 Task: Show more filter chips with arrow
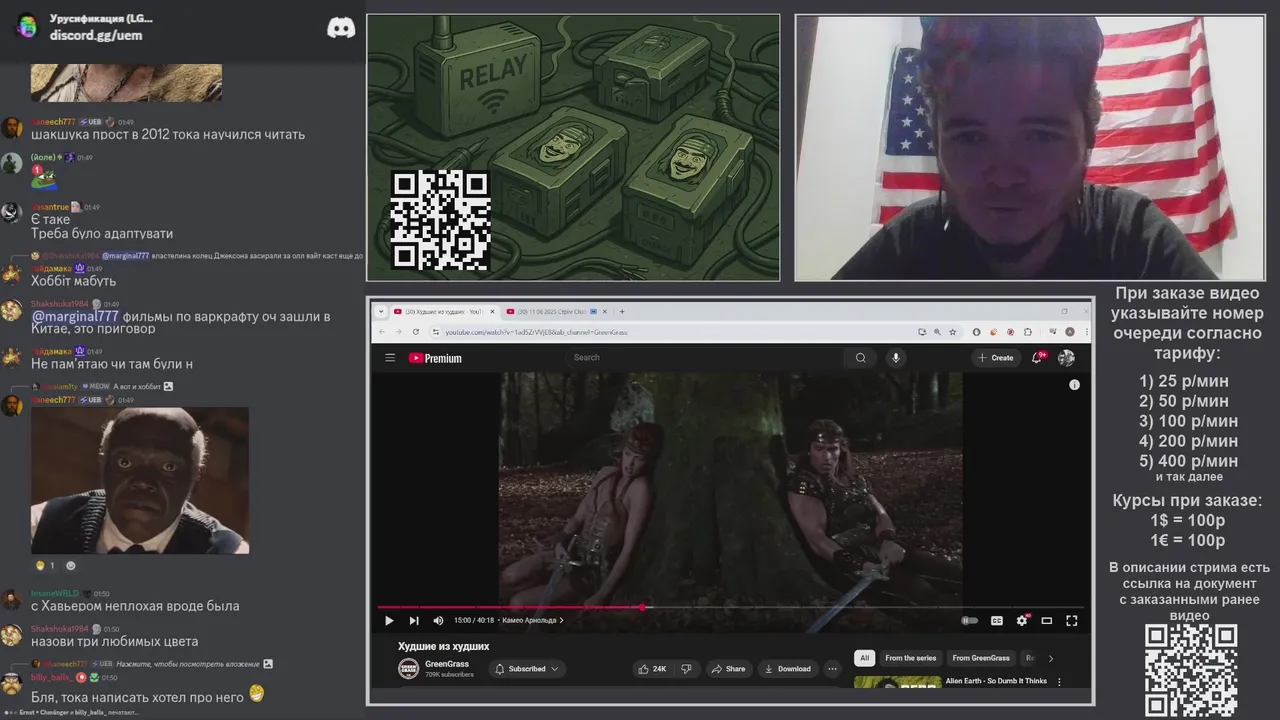click(x=1050, y=658)
